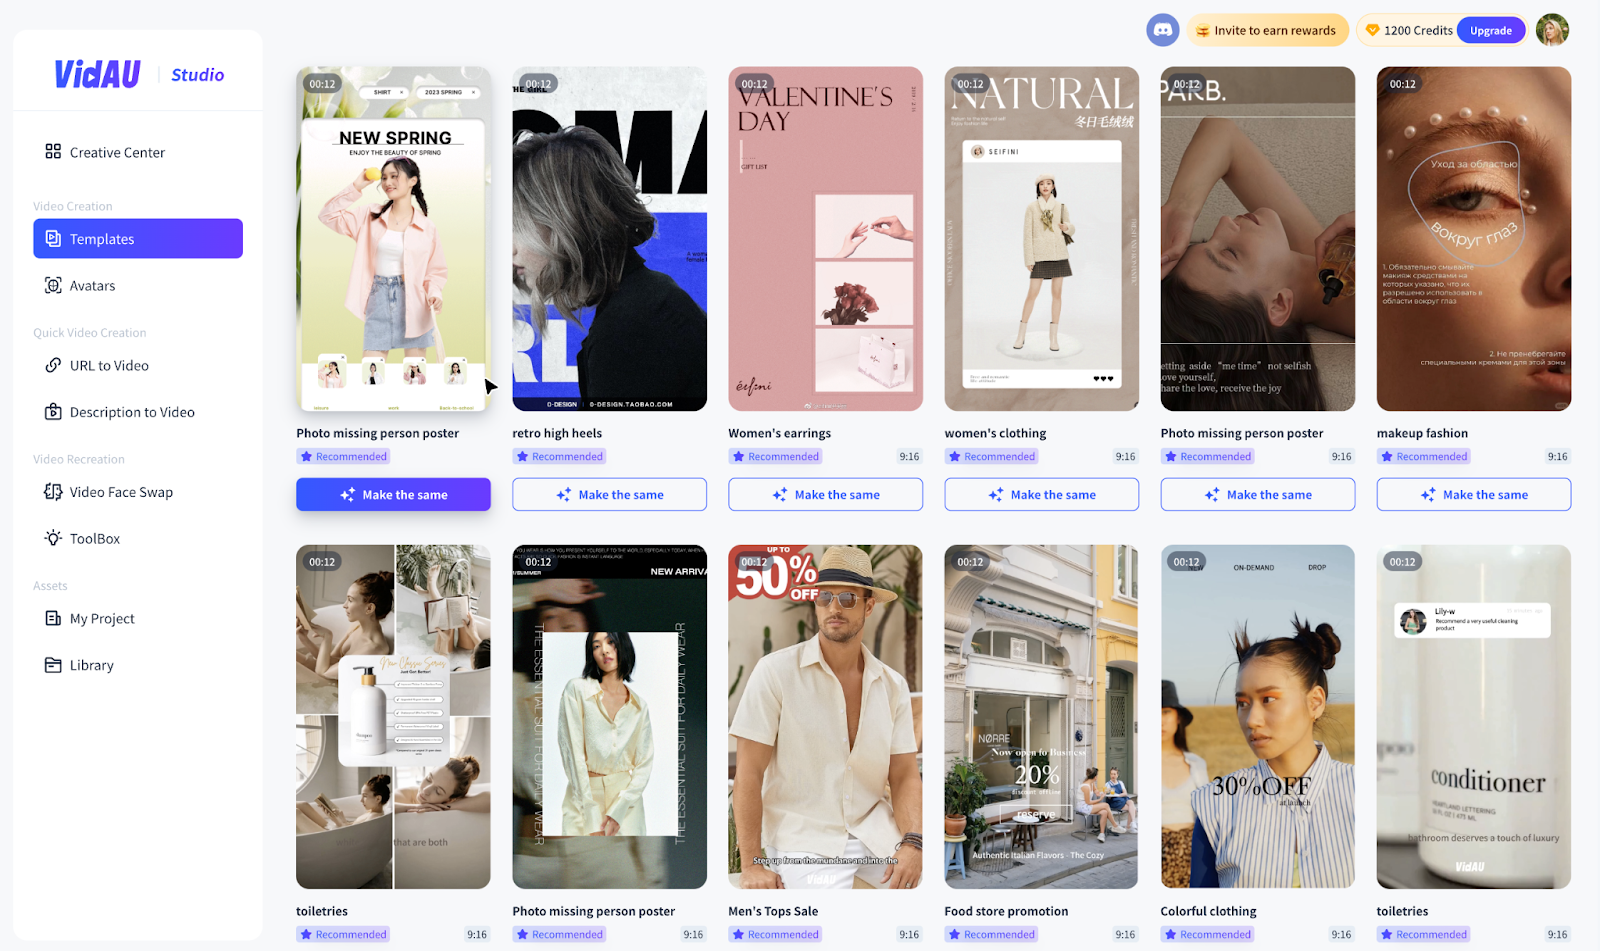1600x951 pixels.
Task: Open Video Face Swap icon
Action: coord(53,492)
